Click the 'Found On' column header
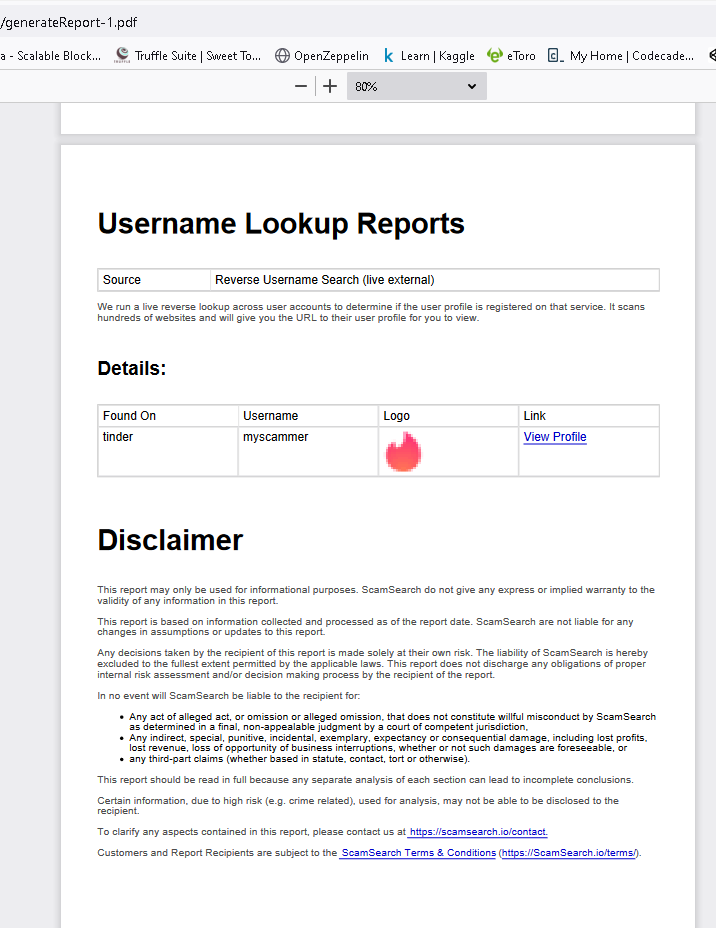 click(167, 415)
